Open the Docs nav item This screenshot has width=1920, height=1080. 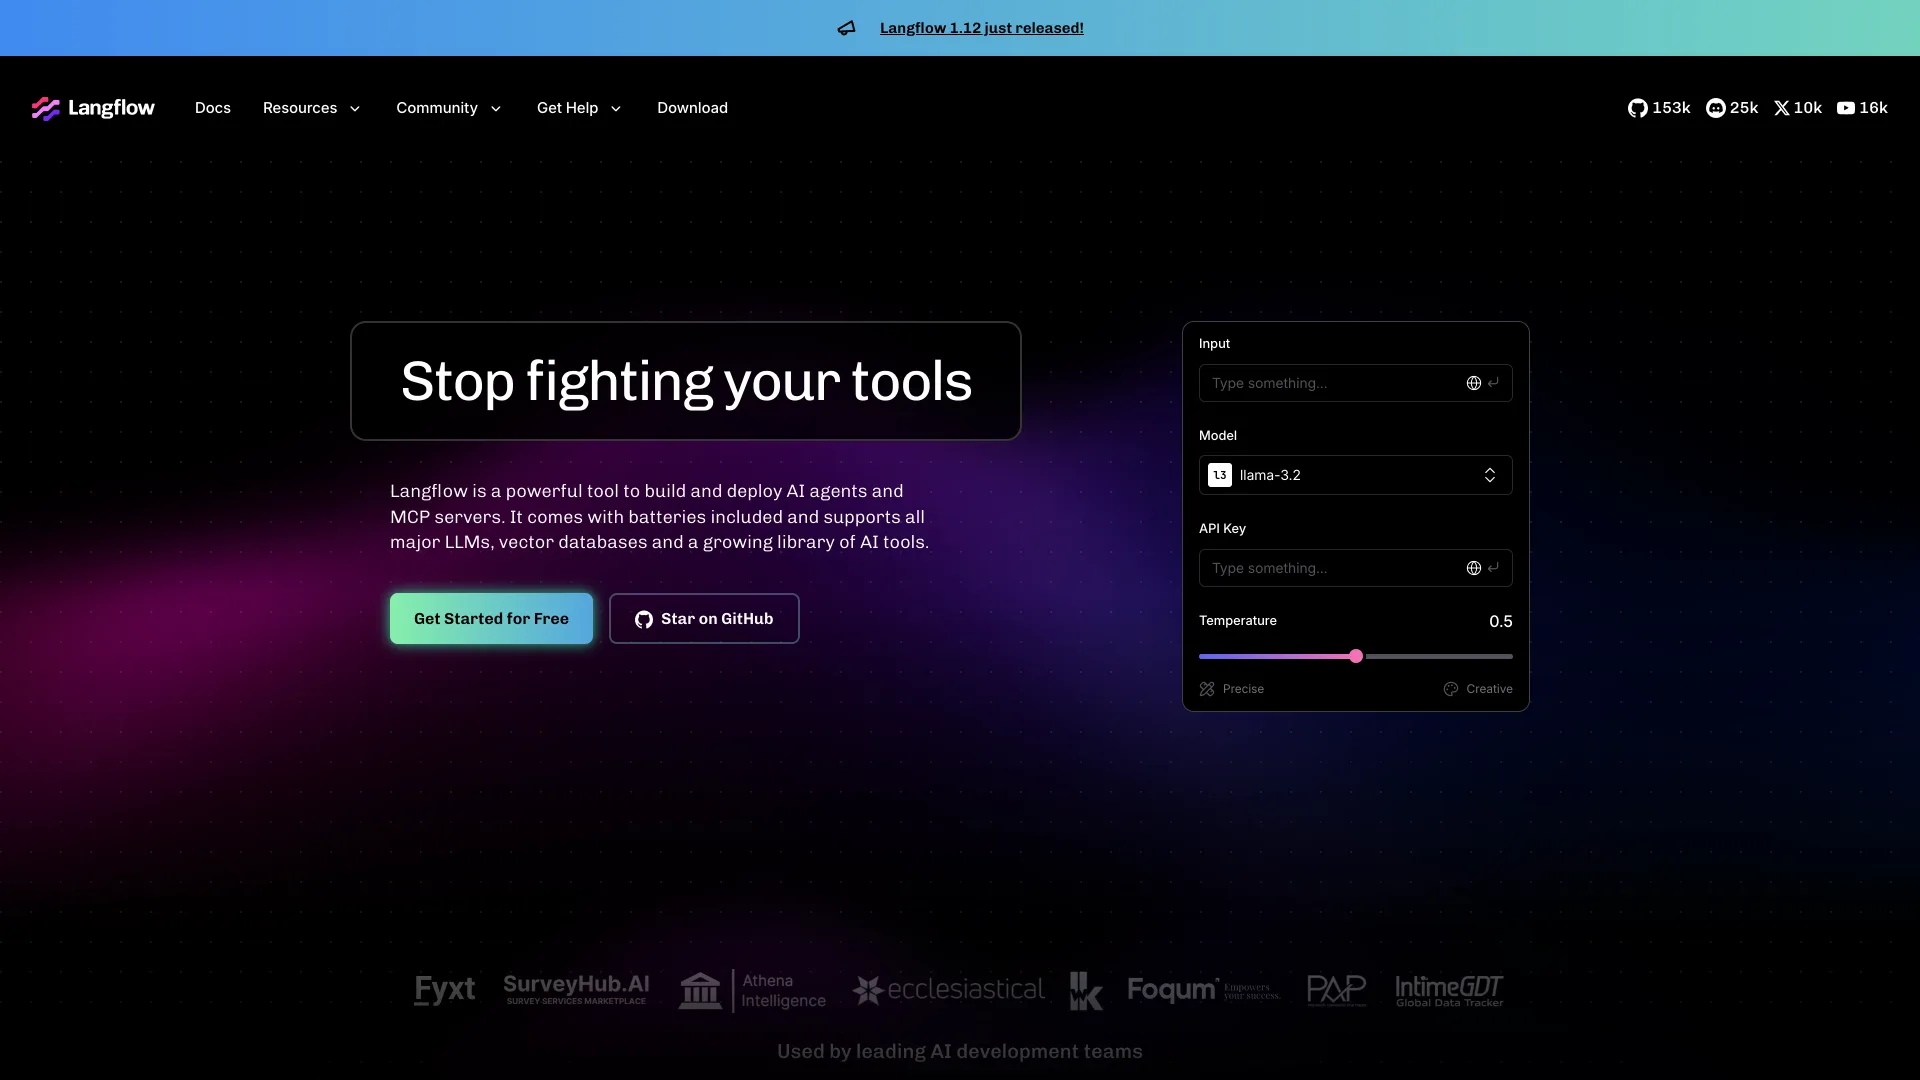[x=213, y=108]
